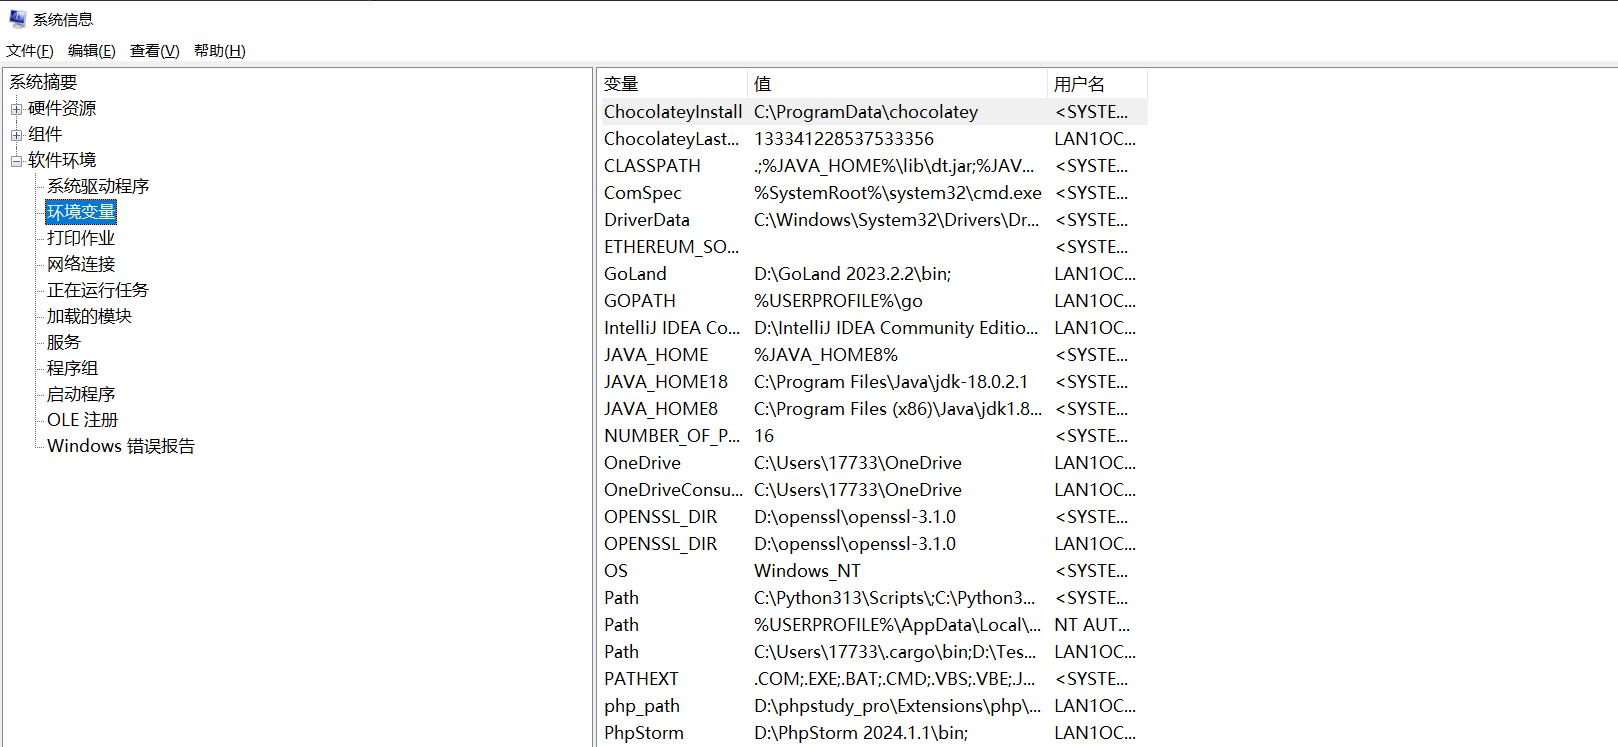
Task: Select the GOPATH variable row
Action: coord(640,301)
